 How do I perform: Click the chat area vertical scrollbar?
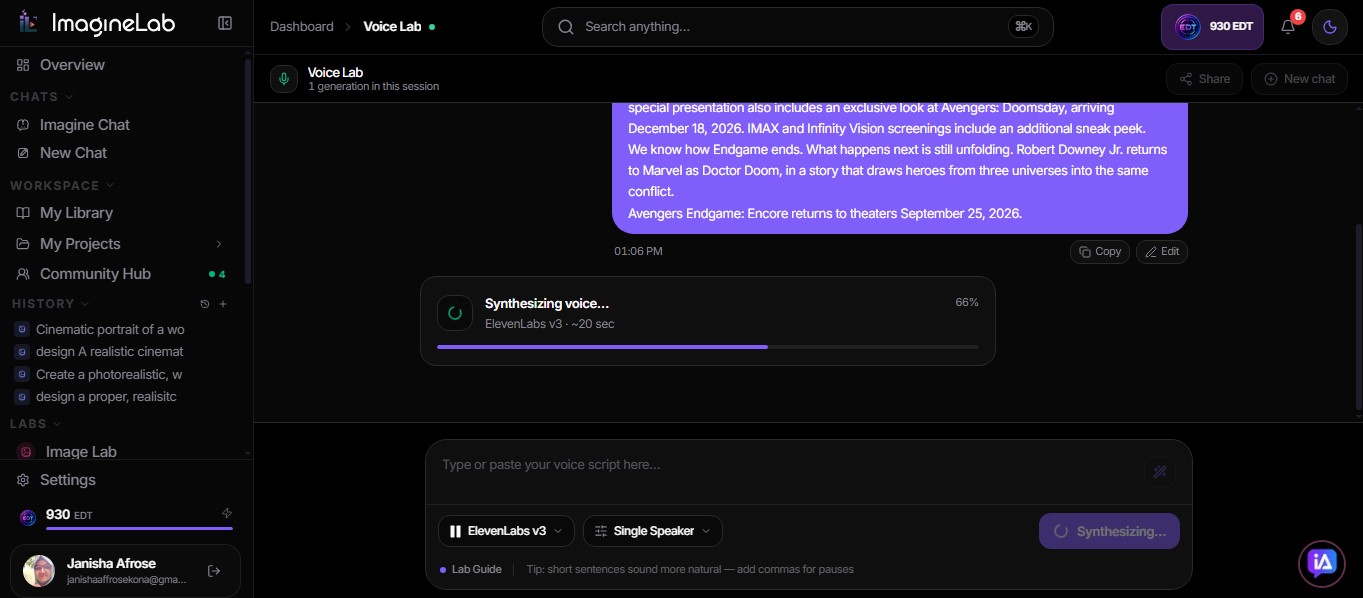click(x=1358, y=315)
